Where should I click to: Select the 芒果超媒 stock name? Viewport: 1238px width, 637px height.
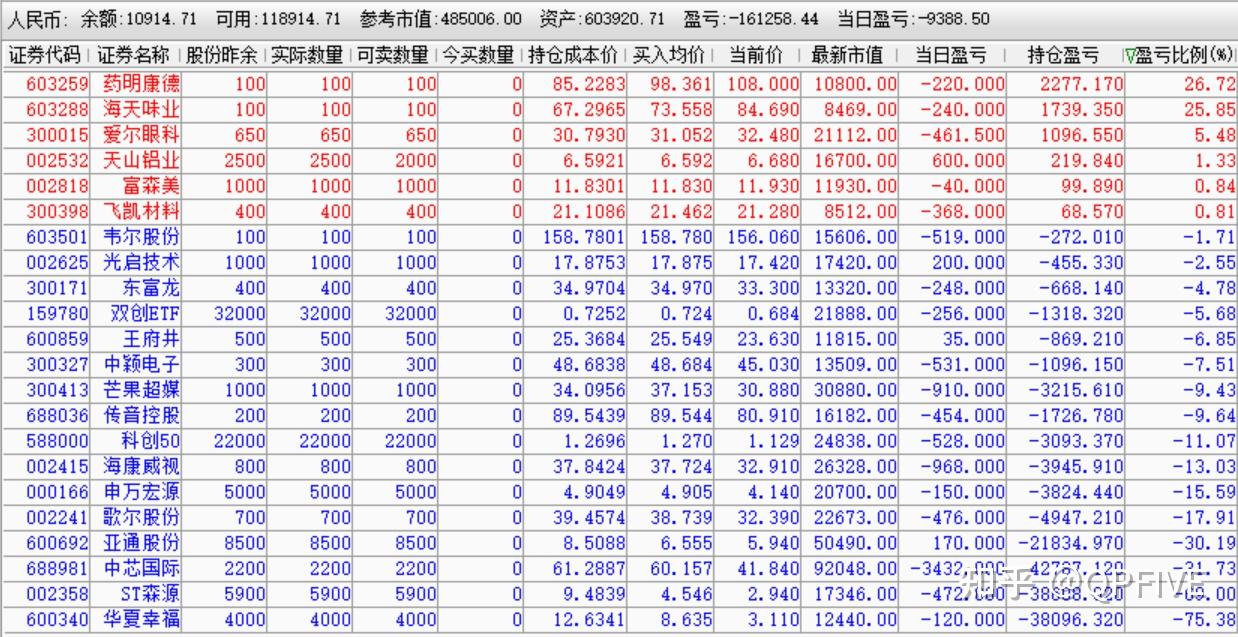(x=141, y=390)
